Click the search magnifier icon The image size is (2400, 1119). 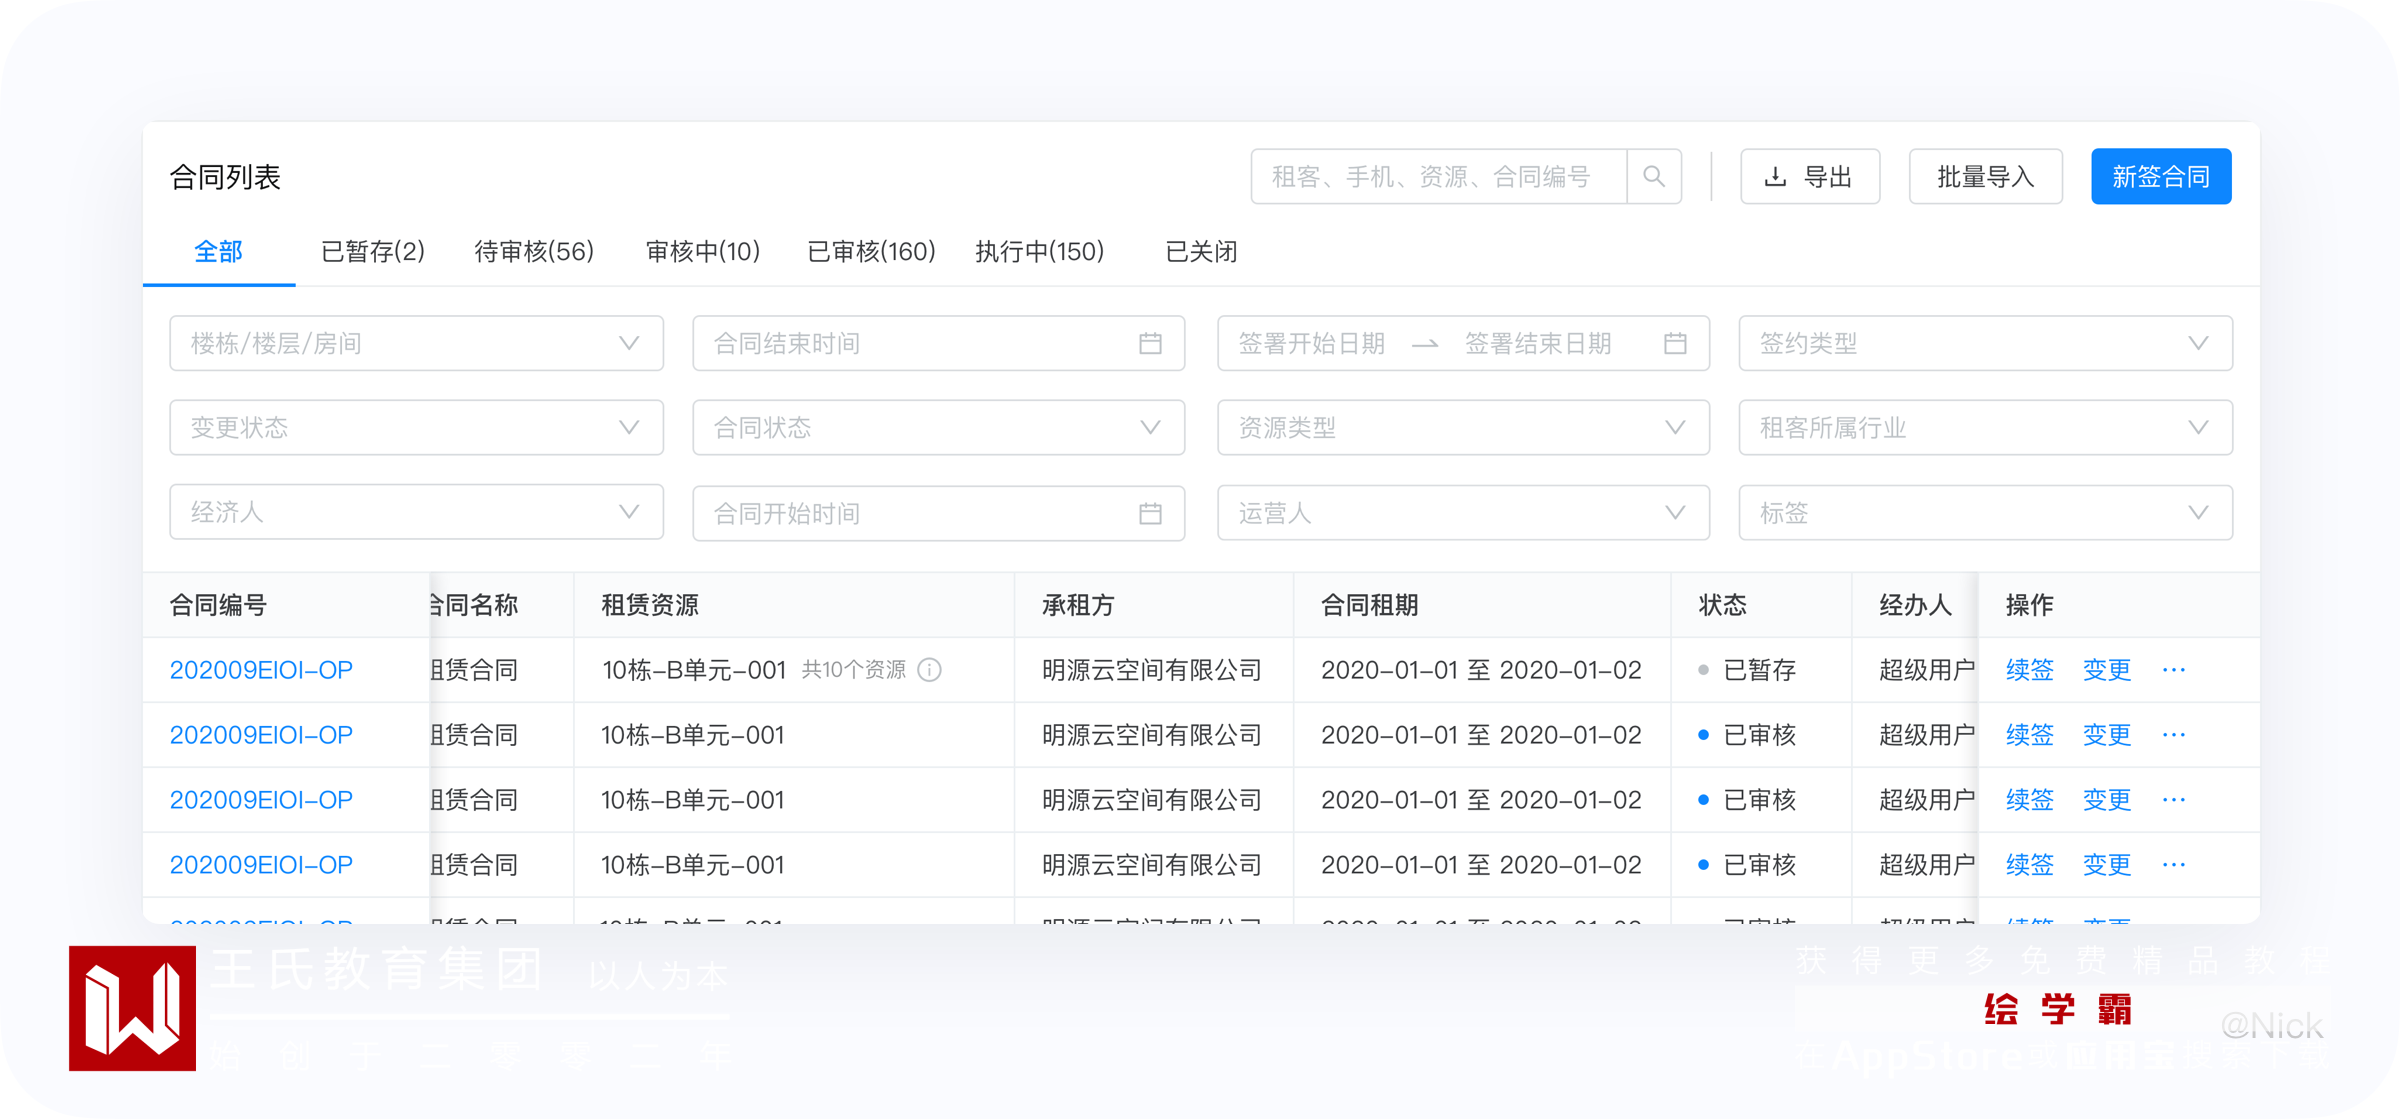pyautogui.click(x=1654, y=177)
